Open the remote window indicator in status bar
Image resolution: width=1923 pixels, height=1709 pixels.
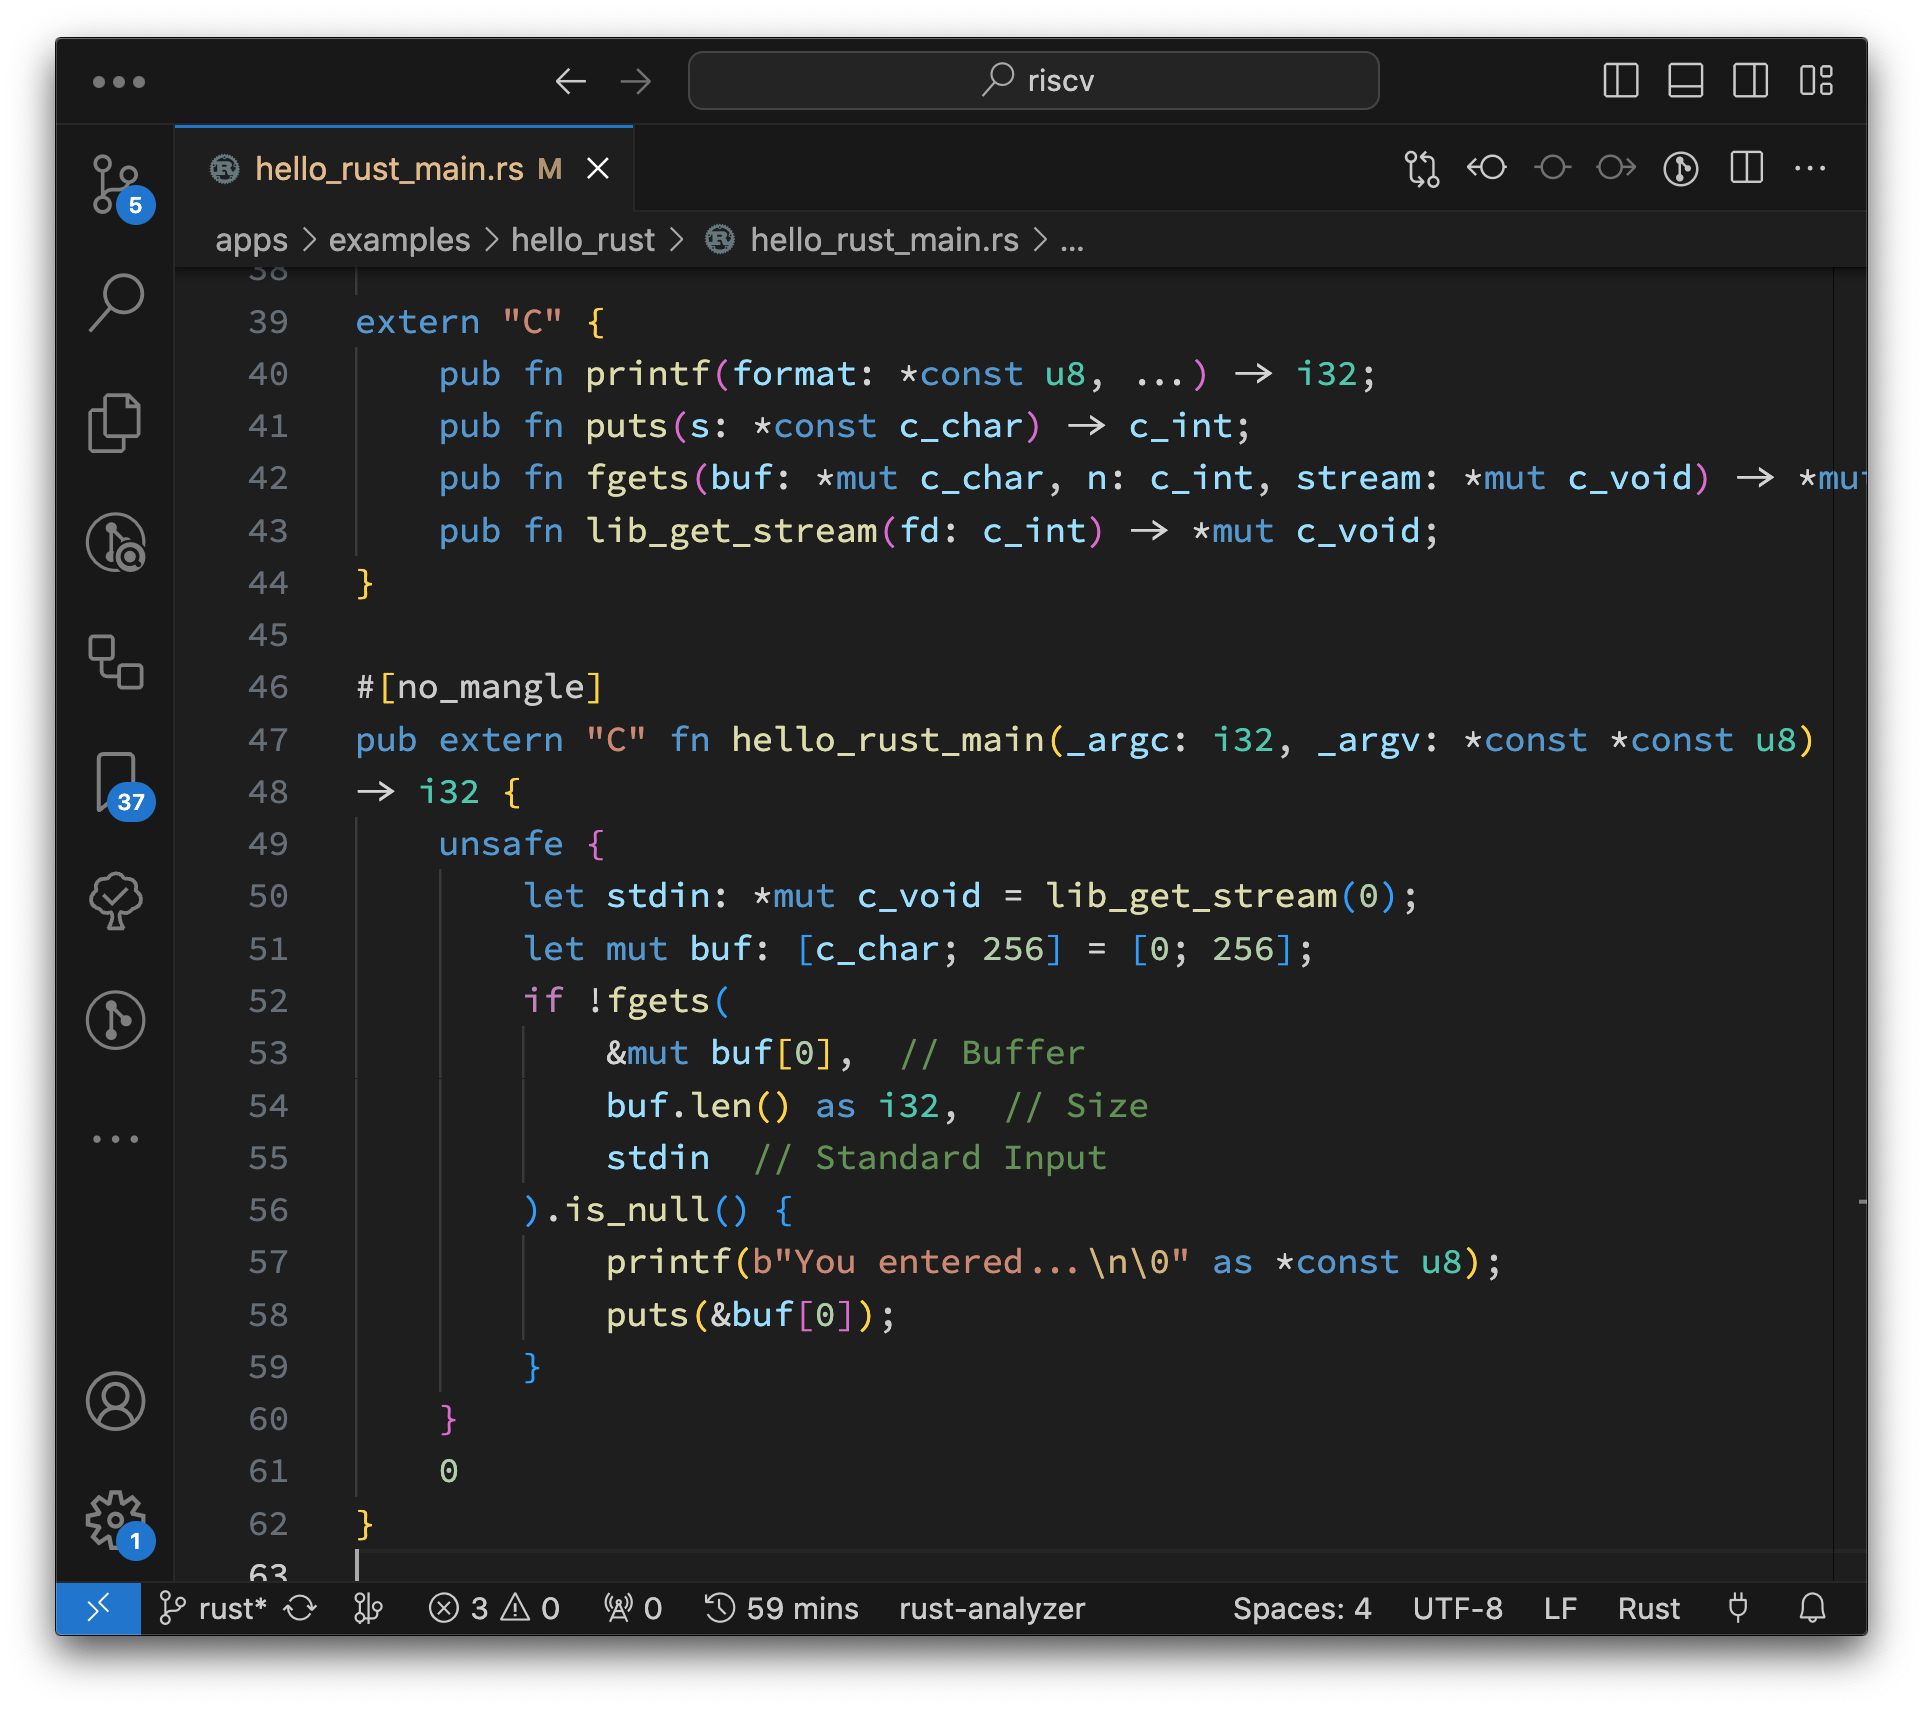98,1608
